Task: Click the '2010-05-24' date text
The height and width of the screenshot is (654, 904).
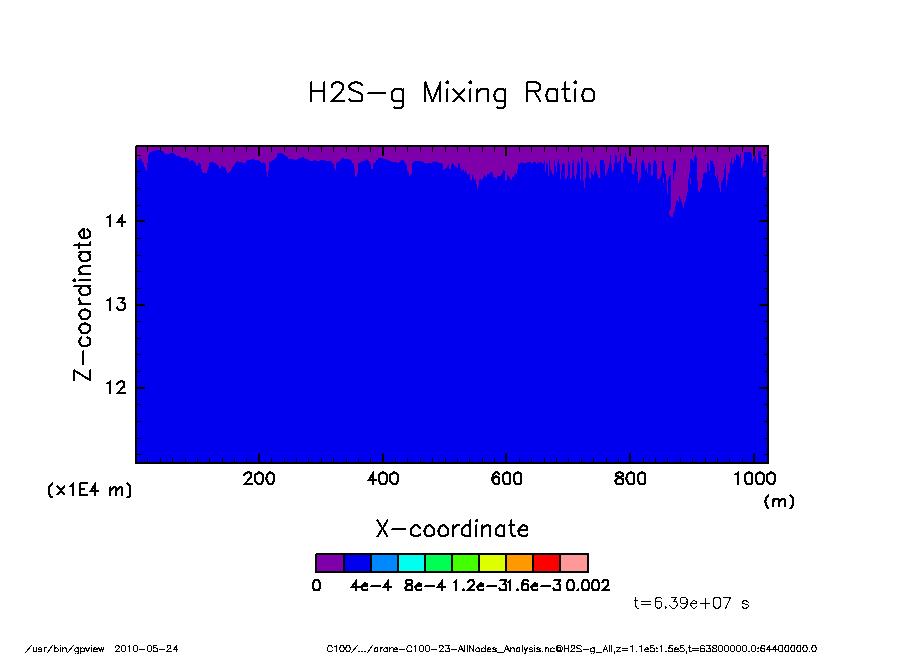Action: tap(146, 649)
